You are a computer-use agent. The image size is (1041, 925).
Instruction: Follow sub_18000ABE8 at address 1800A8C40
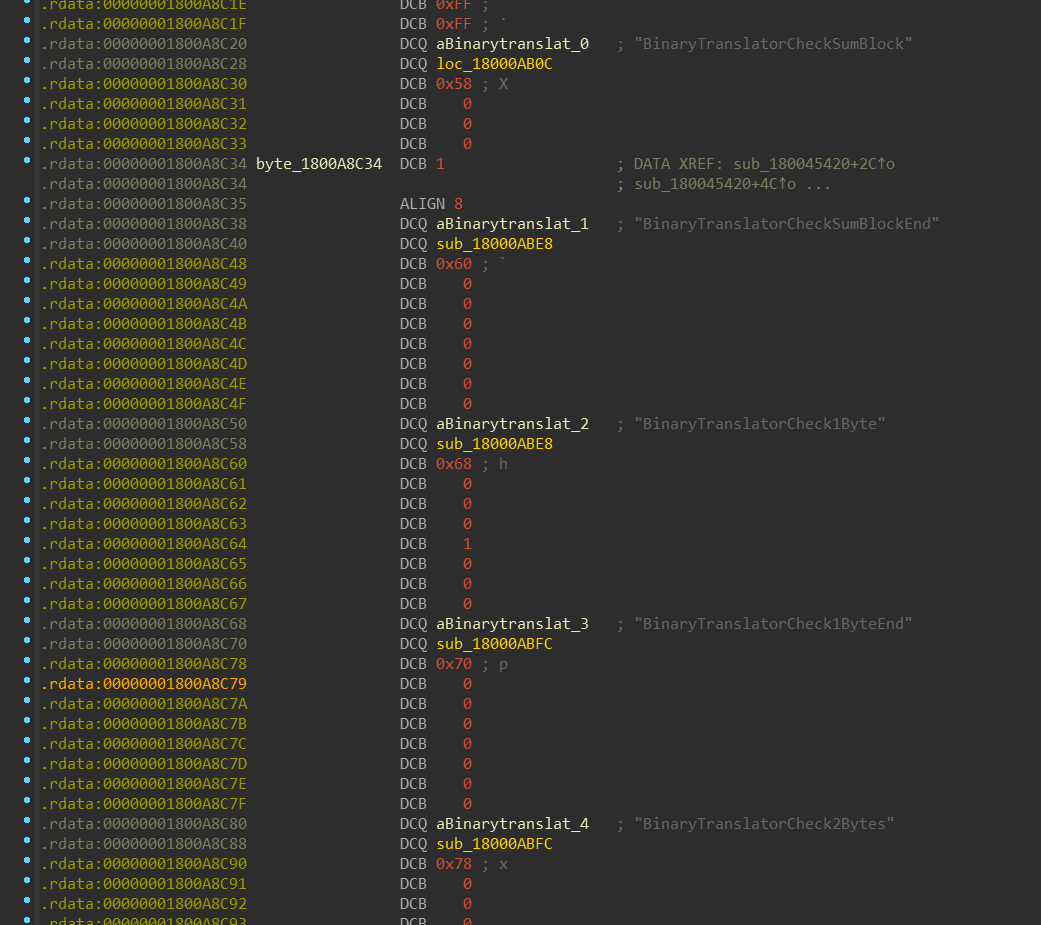[494, 244]
